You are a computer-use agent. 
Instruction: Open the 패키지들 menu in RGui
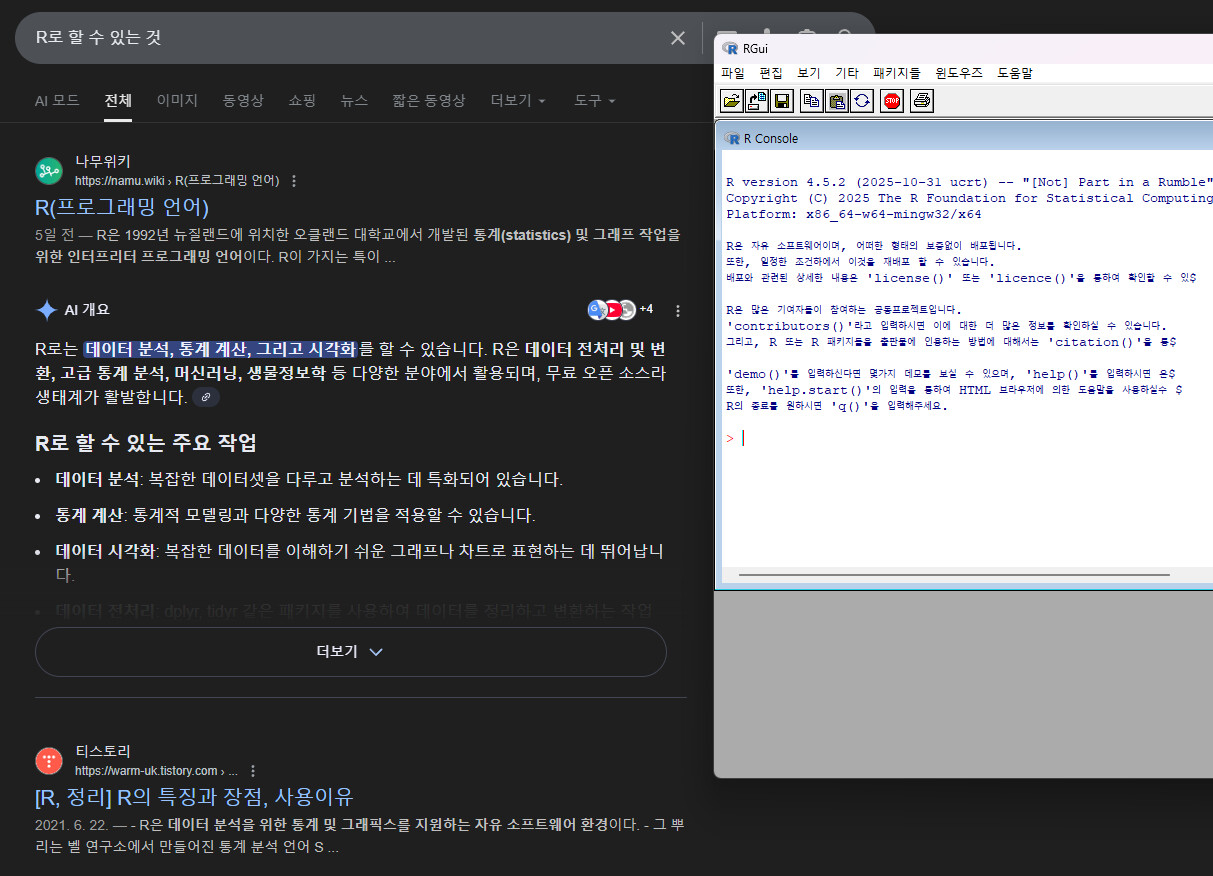[x=896, y=73]
